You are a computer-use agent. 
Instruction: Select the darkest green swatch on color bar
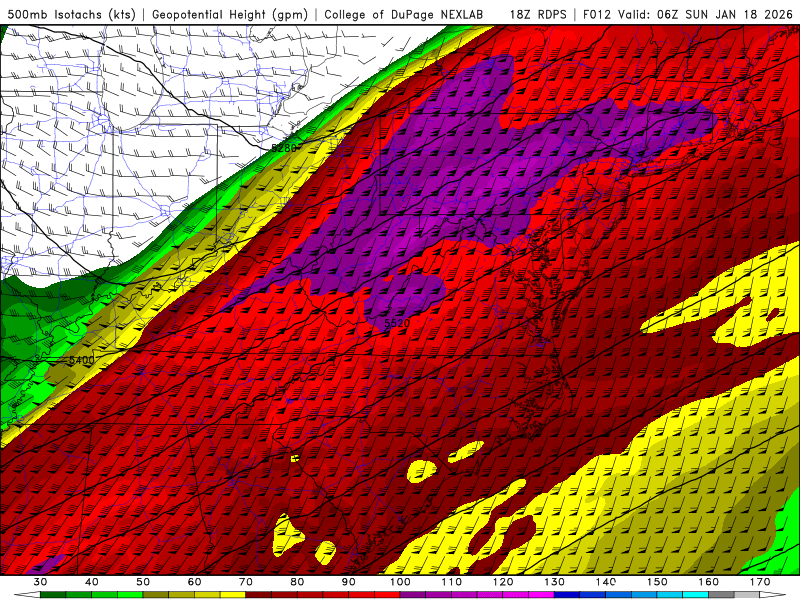tap(53, 595)
